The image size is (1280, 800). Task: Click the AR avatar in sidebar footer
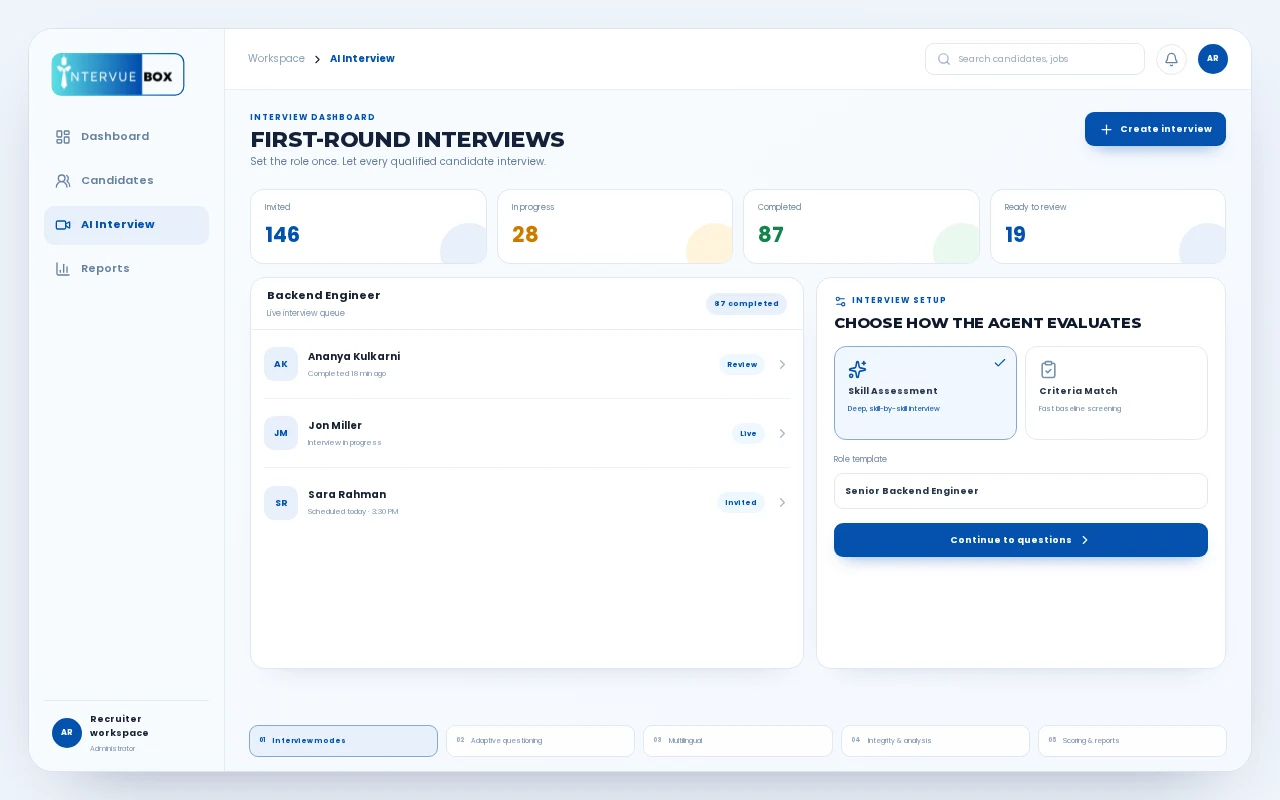pos(67,733)
